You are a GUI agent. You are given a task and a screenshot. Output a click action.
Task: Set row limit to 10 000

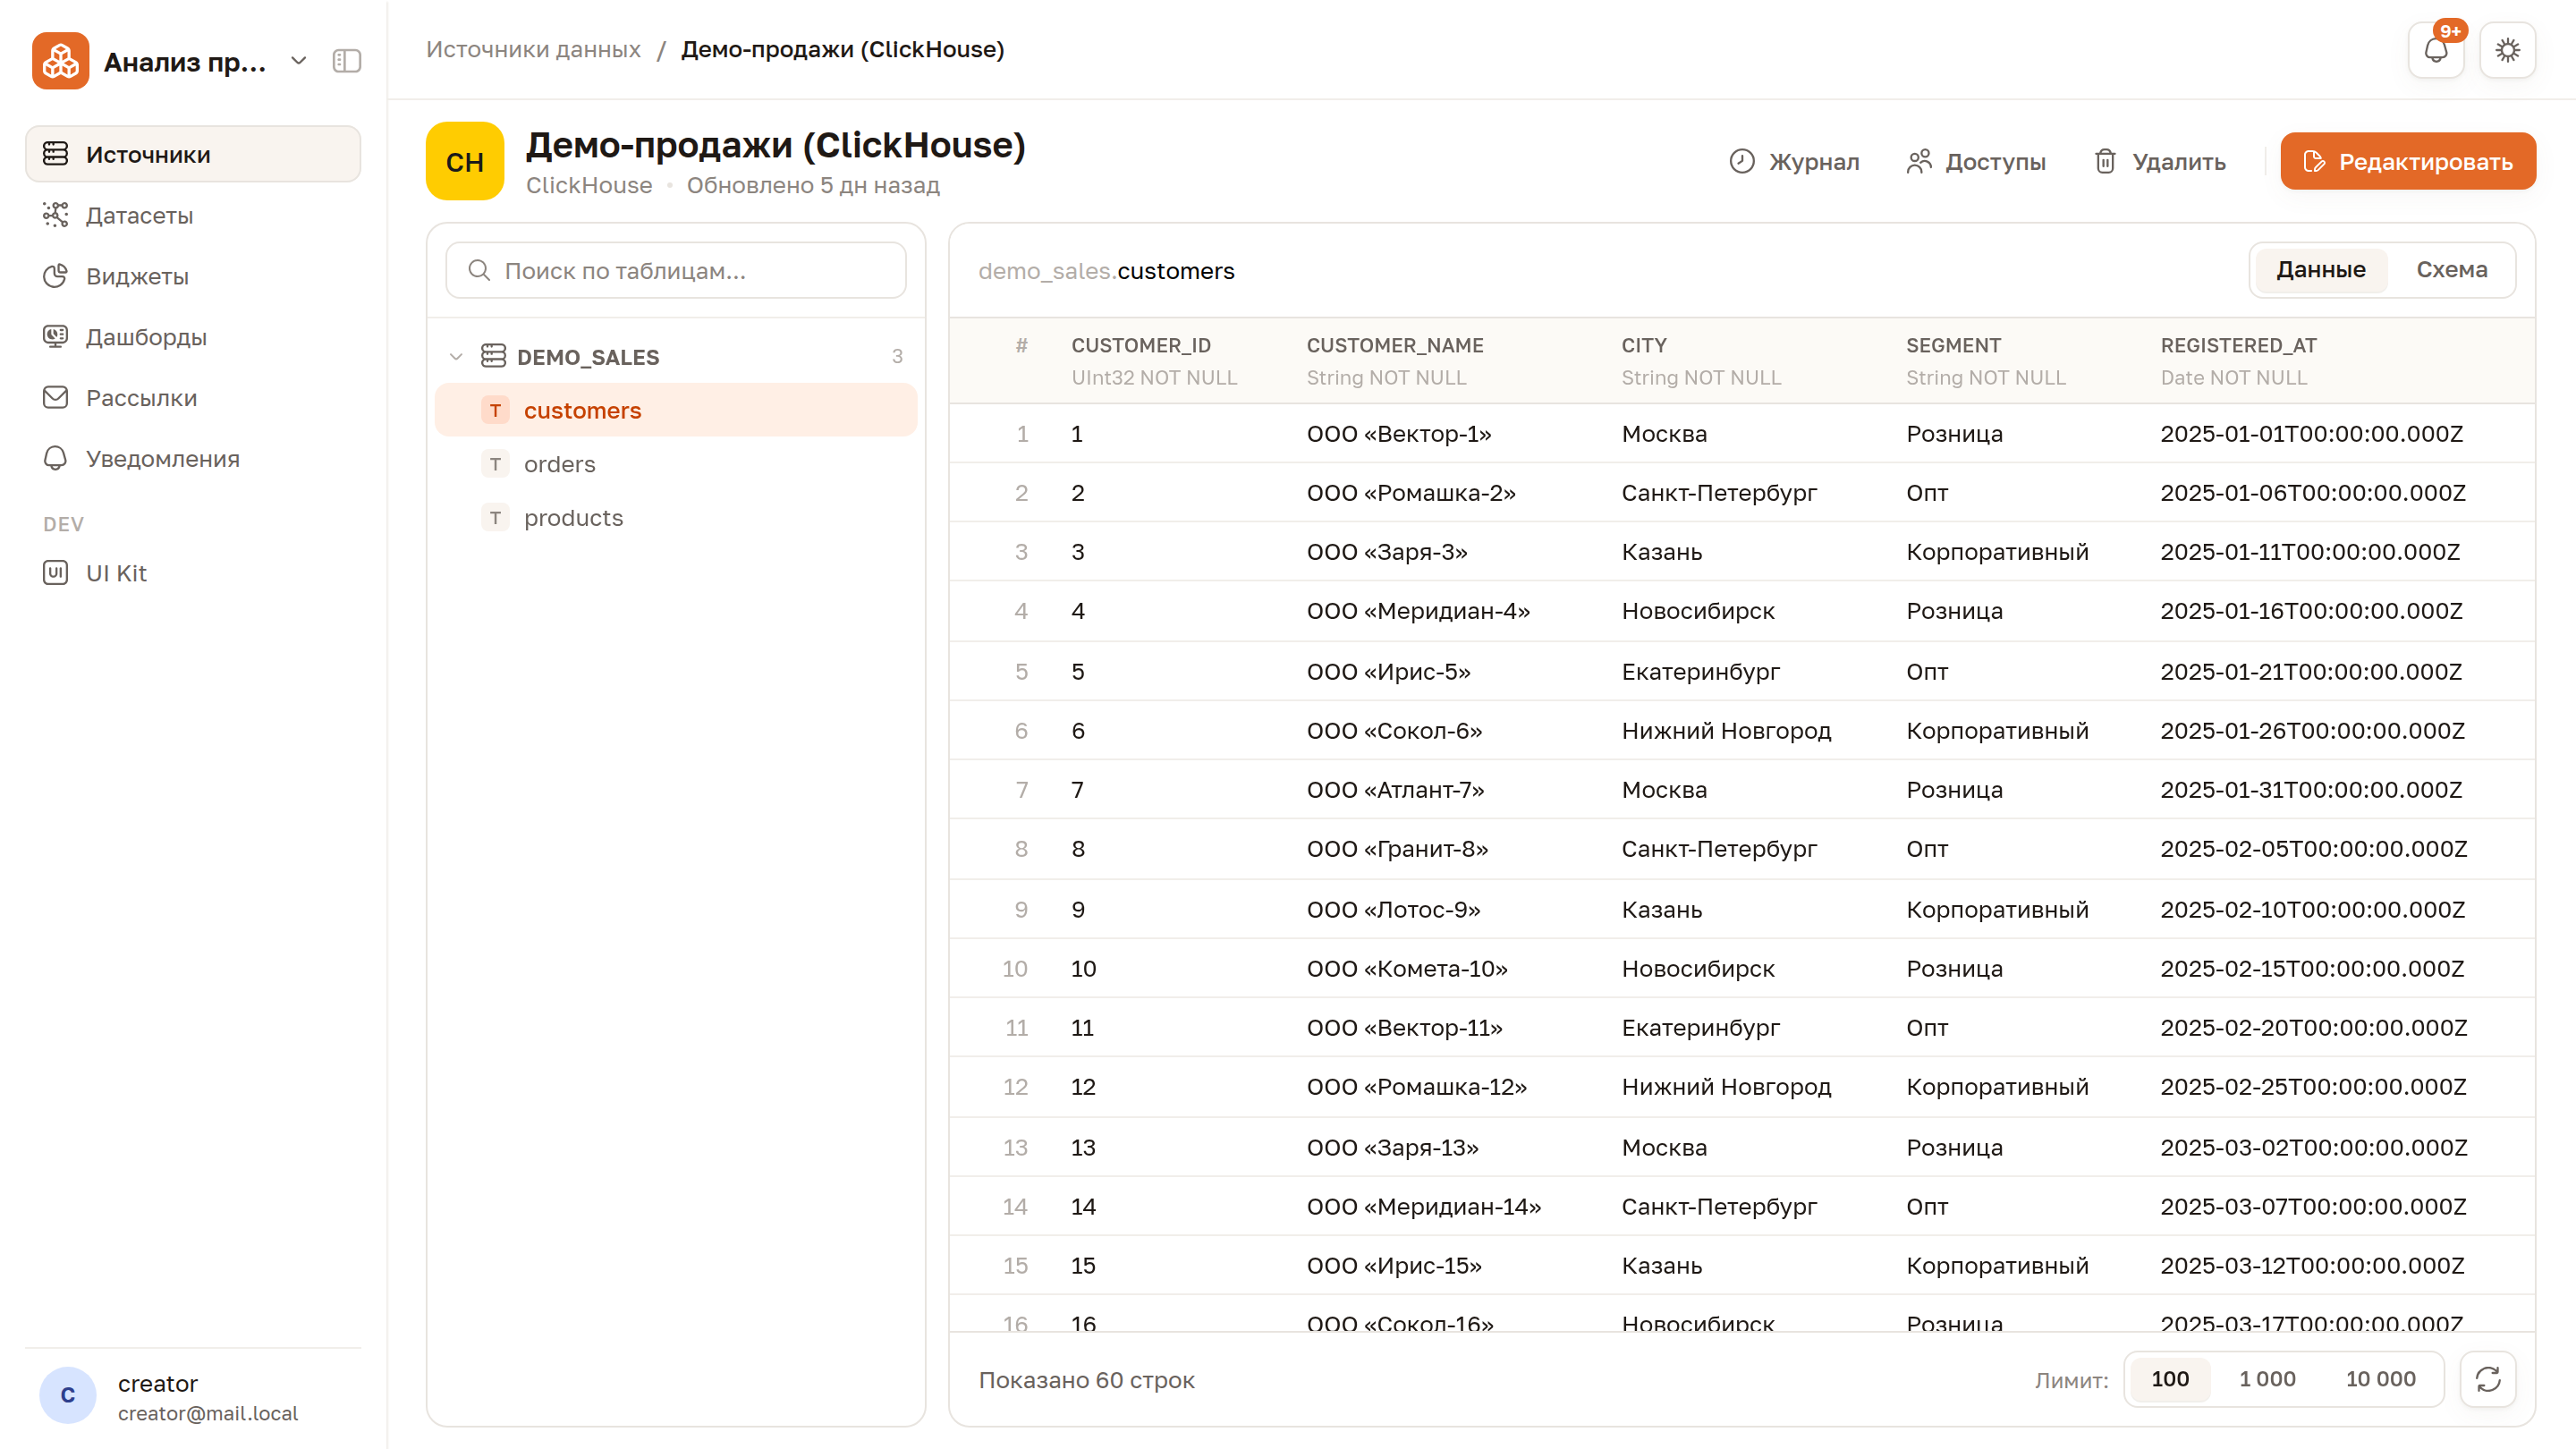point(2380,1379)
